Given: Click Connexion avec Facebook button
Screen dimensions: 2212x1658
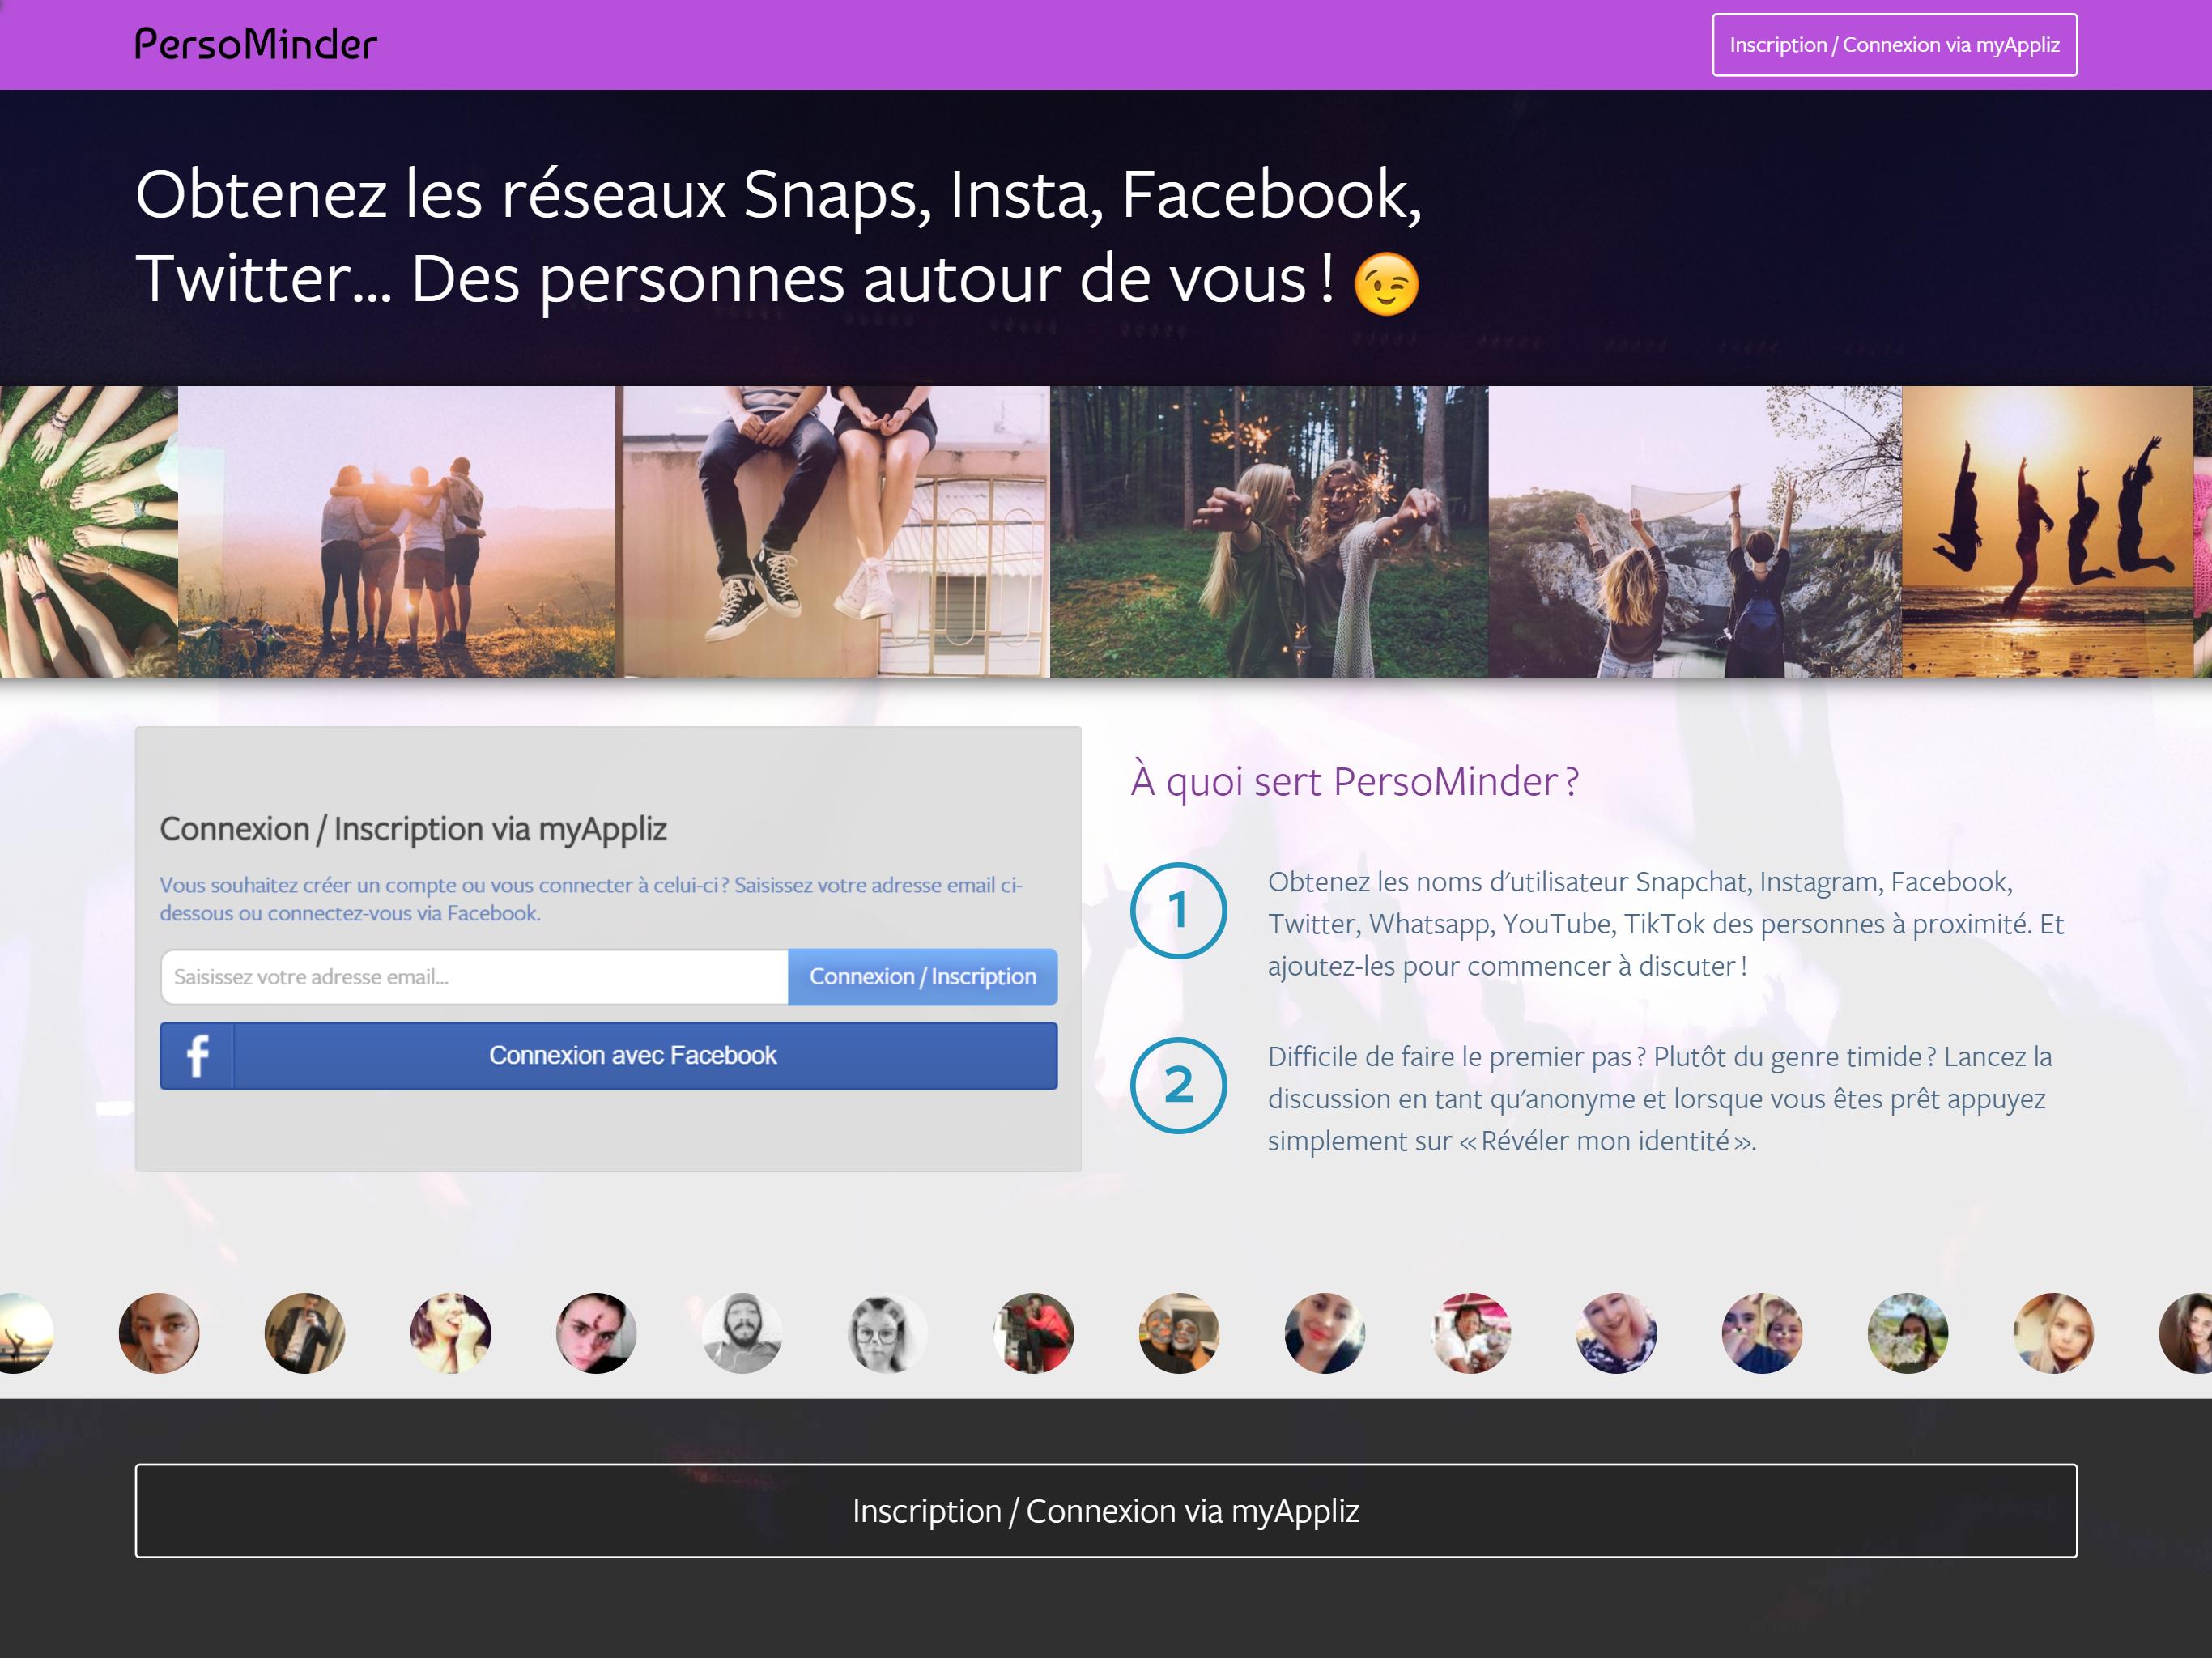Looking at the screenshot, I should (608, 1055).
